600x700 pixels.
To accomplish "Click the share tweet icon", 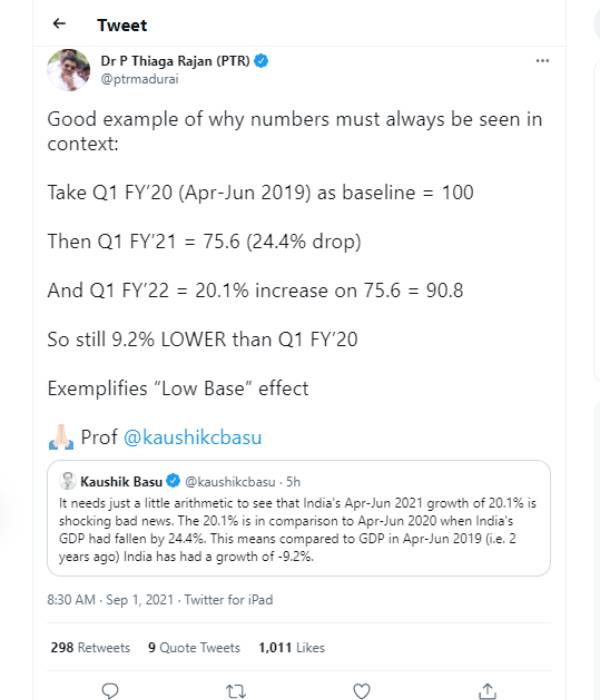I will (x=487, y=689).
